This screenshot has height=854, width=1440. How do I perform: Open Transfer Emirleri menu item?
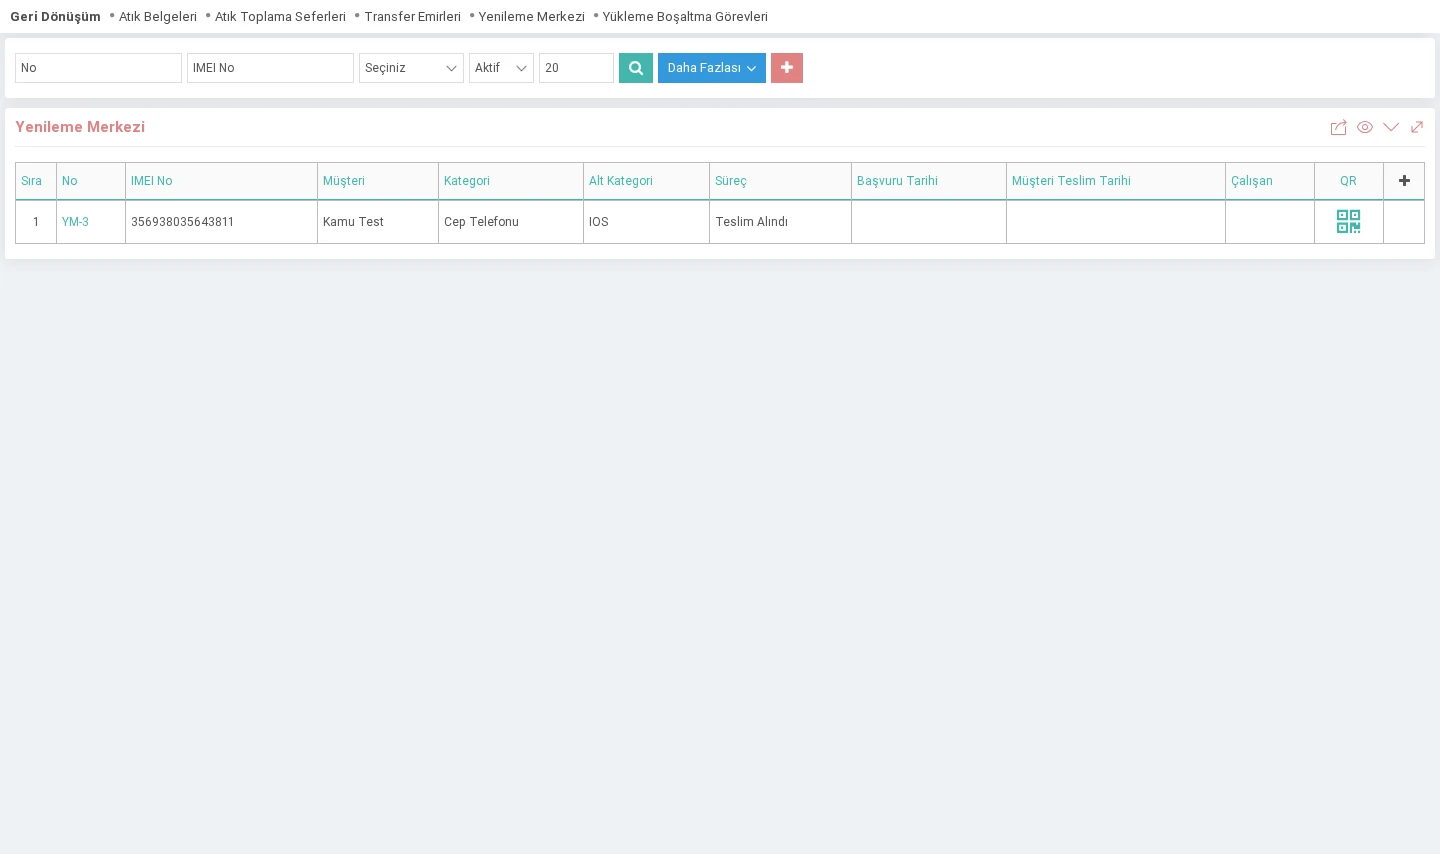pos(412,17)
